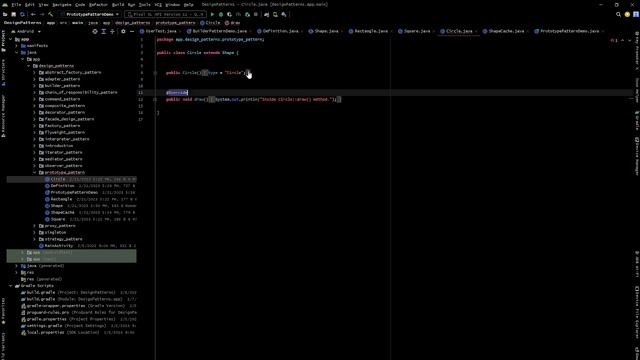The image size is (640, 360).
Task: Click Collapse All icon in Project panel
Action: coord(112,31)
